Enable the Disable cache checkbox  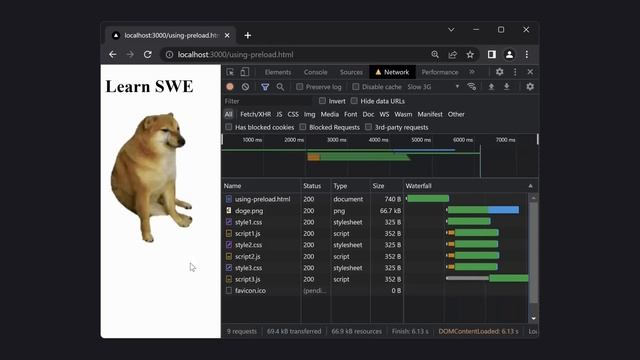[x=356, y=87]
